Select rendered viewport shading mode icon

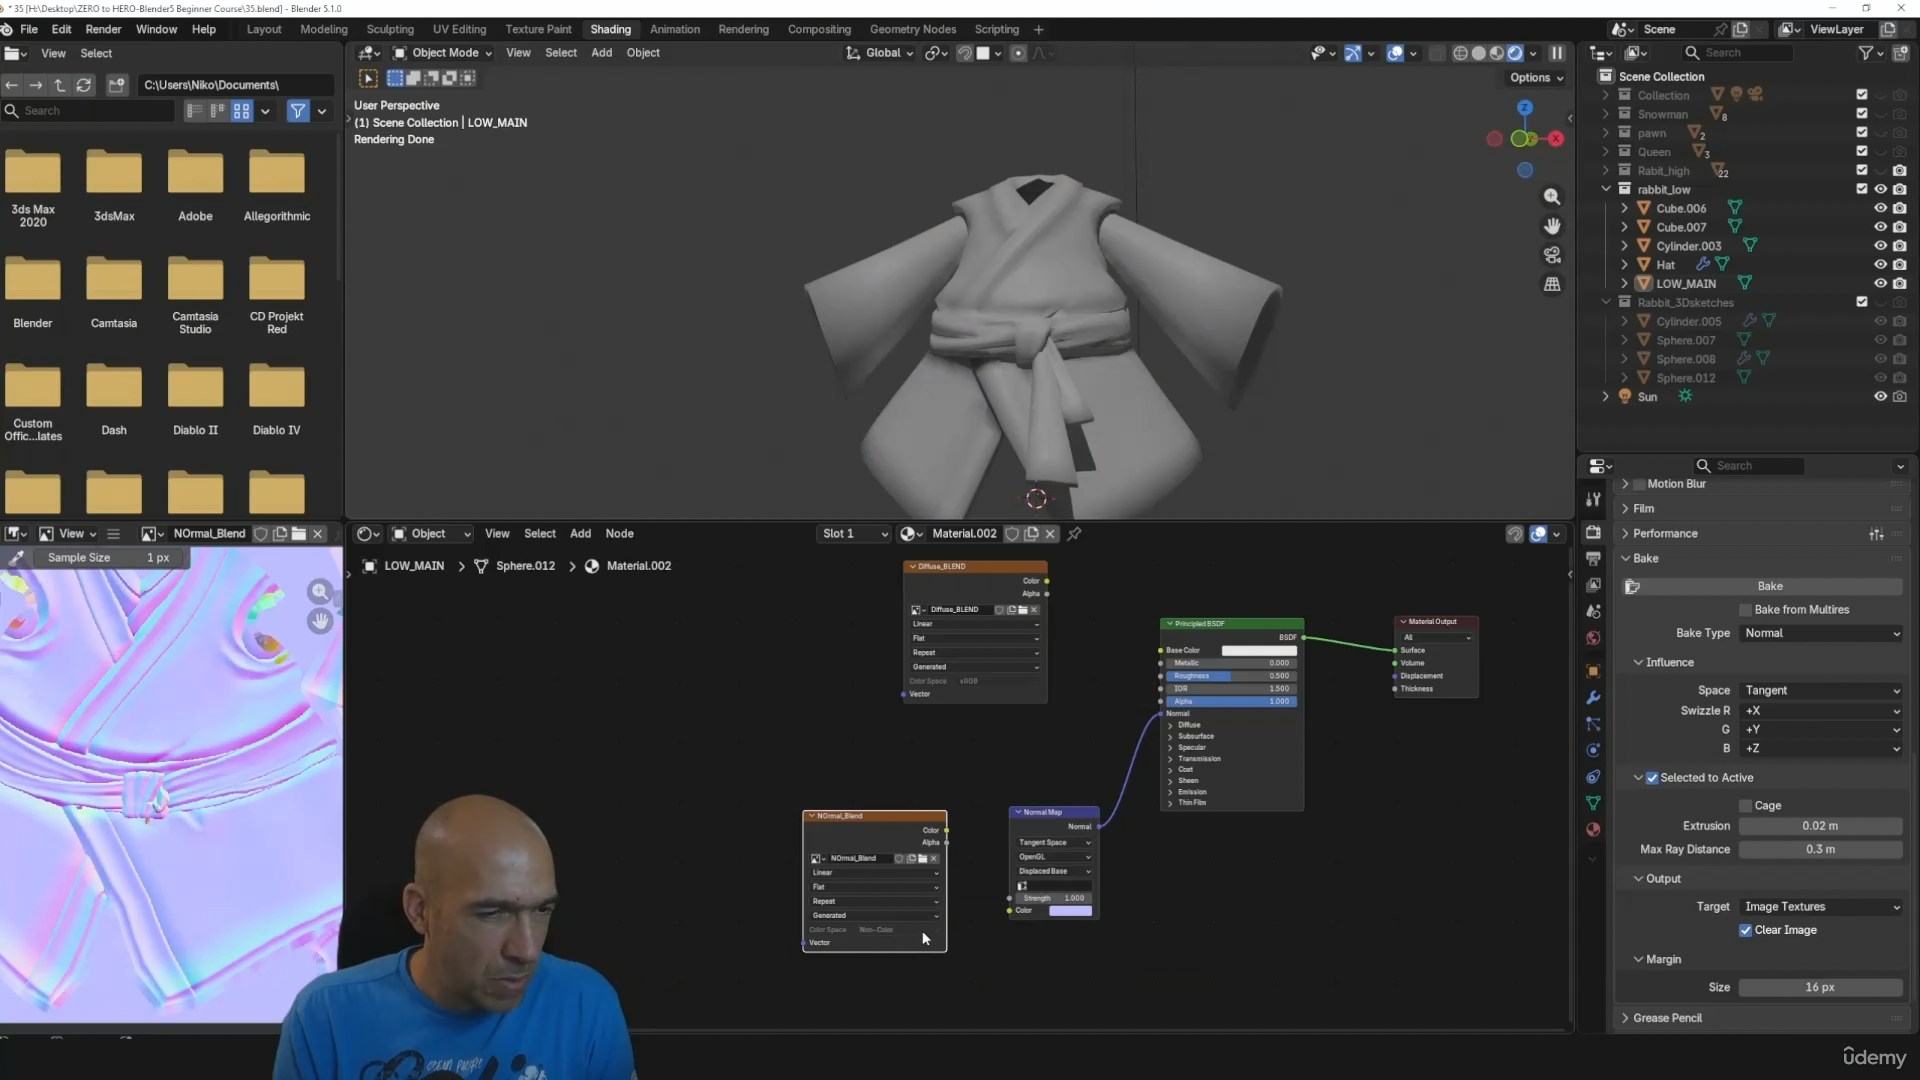tap(1515, 53)
